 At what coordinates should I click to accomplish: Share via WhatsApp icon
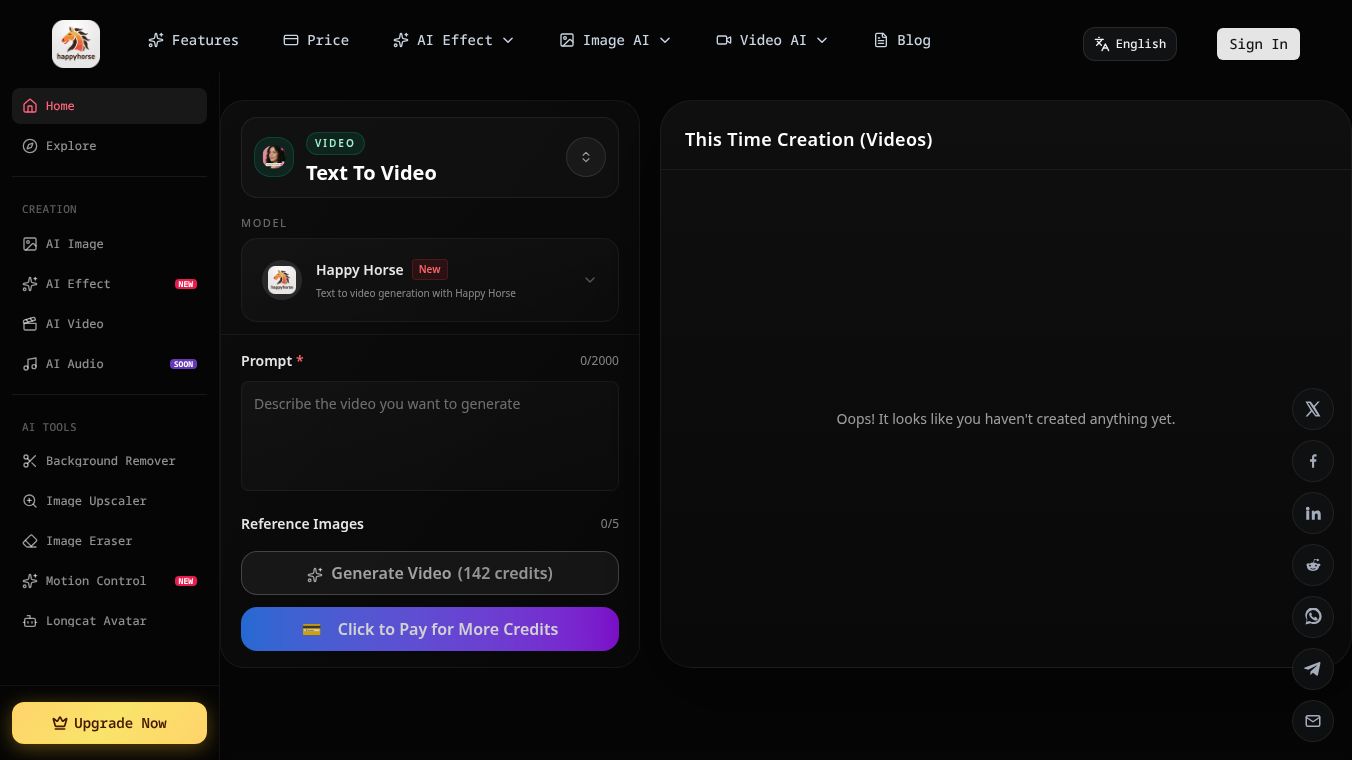(1313, 617)
